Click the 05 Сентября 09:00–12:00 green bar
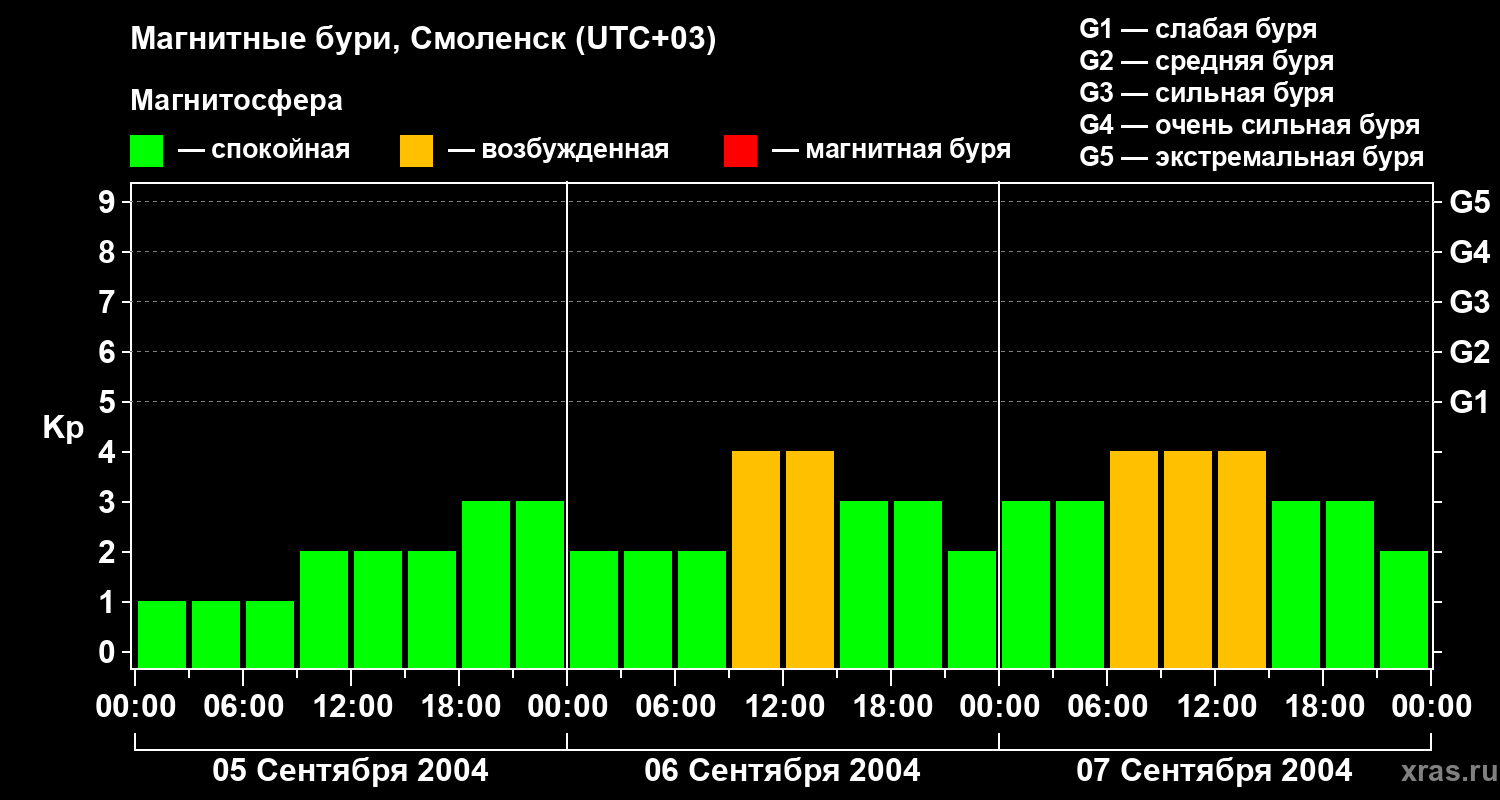The image size is (1500, 800). [324, 609]
